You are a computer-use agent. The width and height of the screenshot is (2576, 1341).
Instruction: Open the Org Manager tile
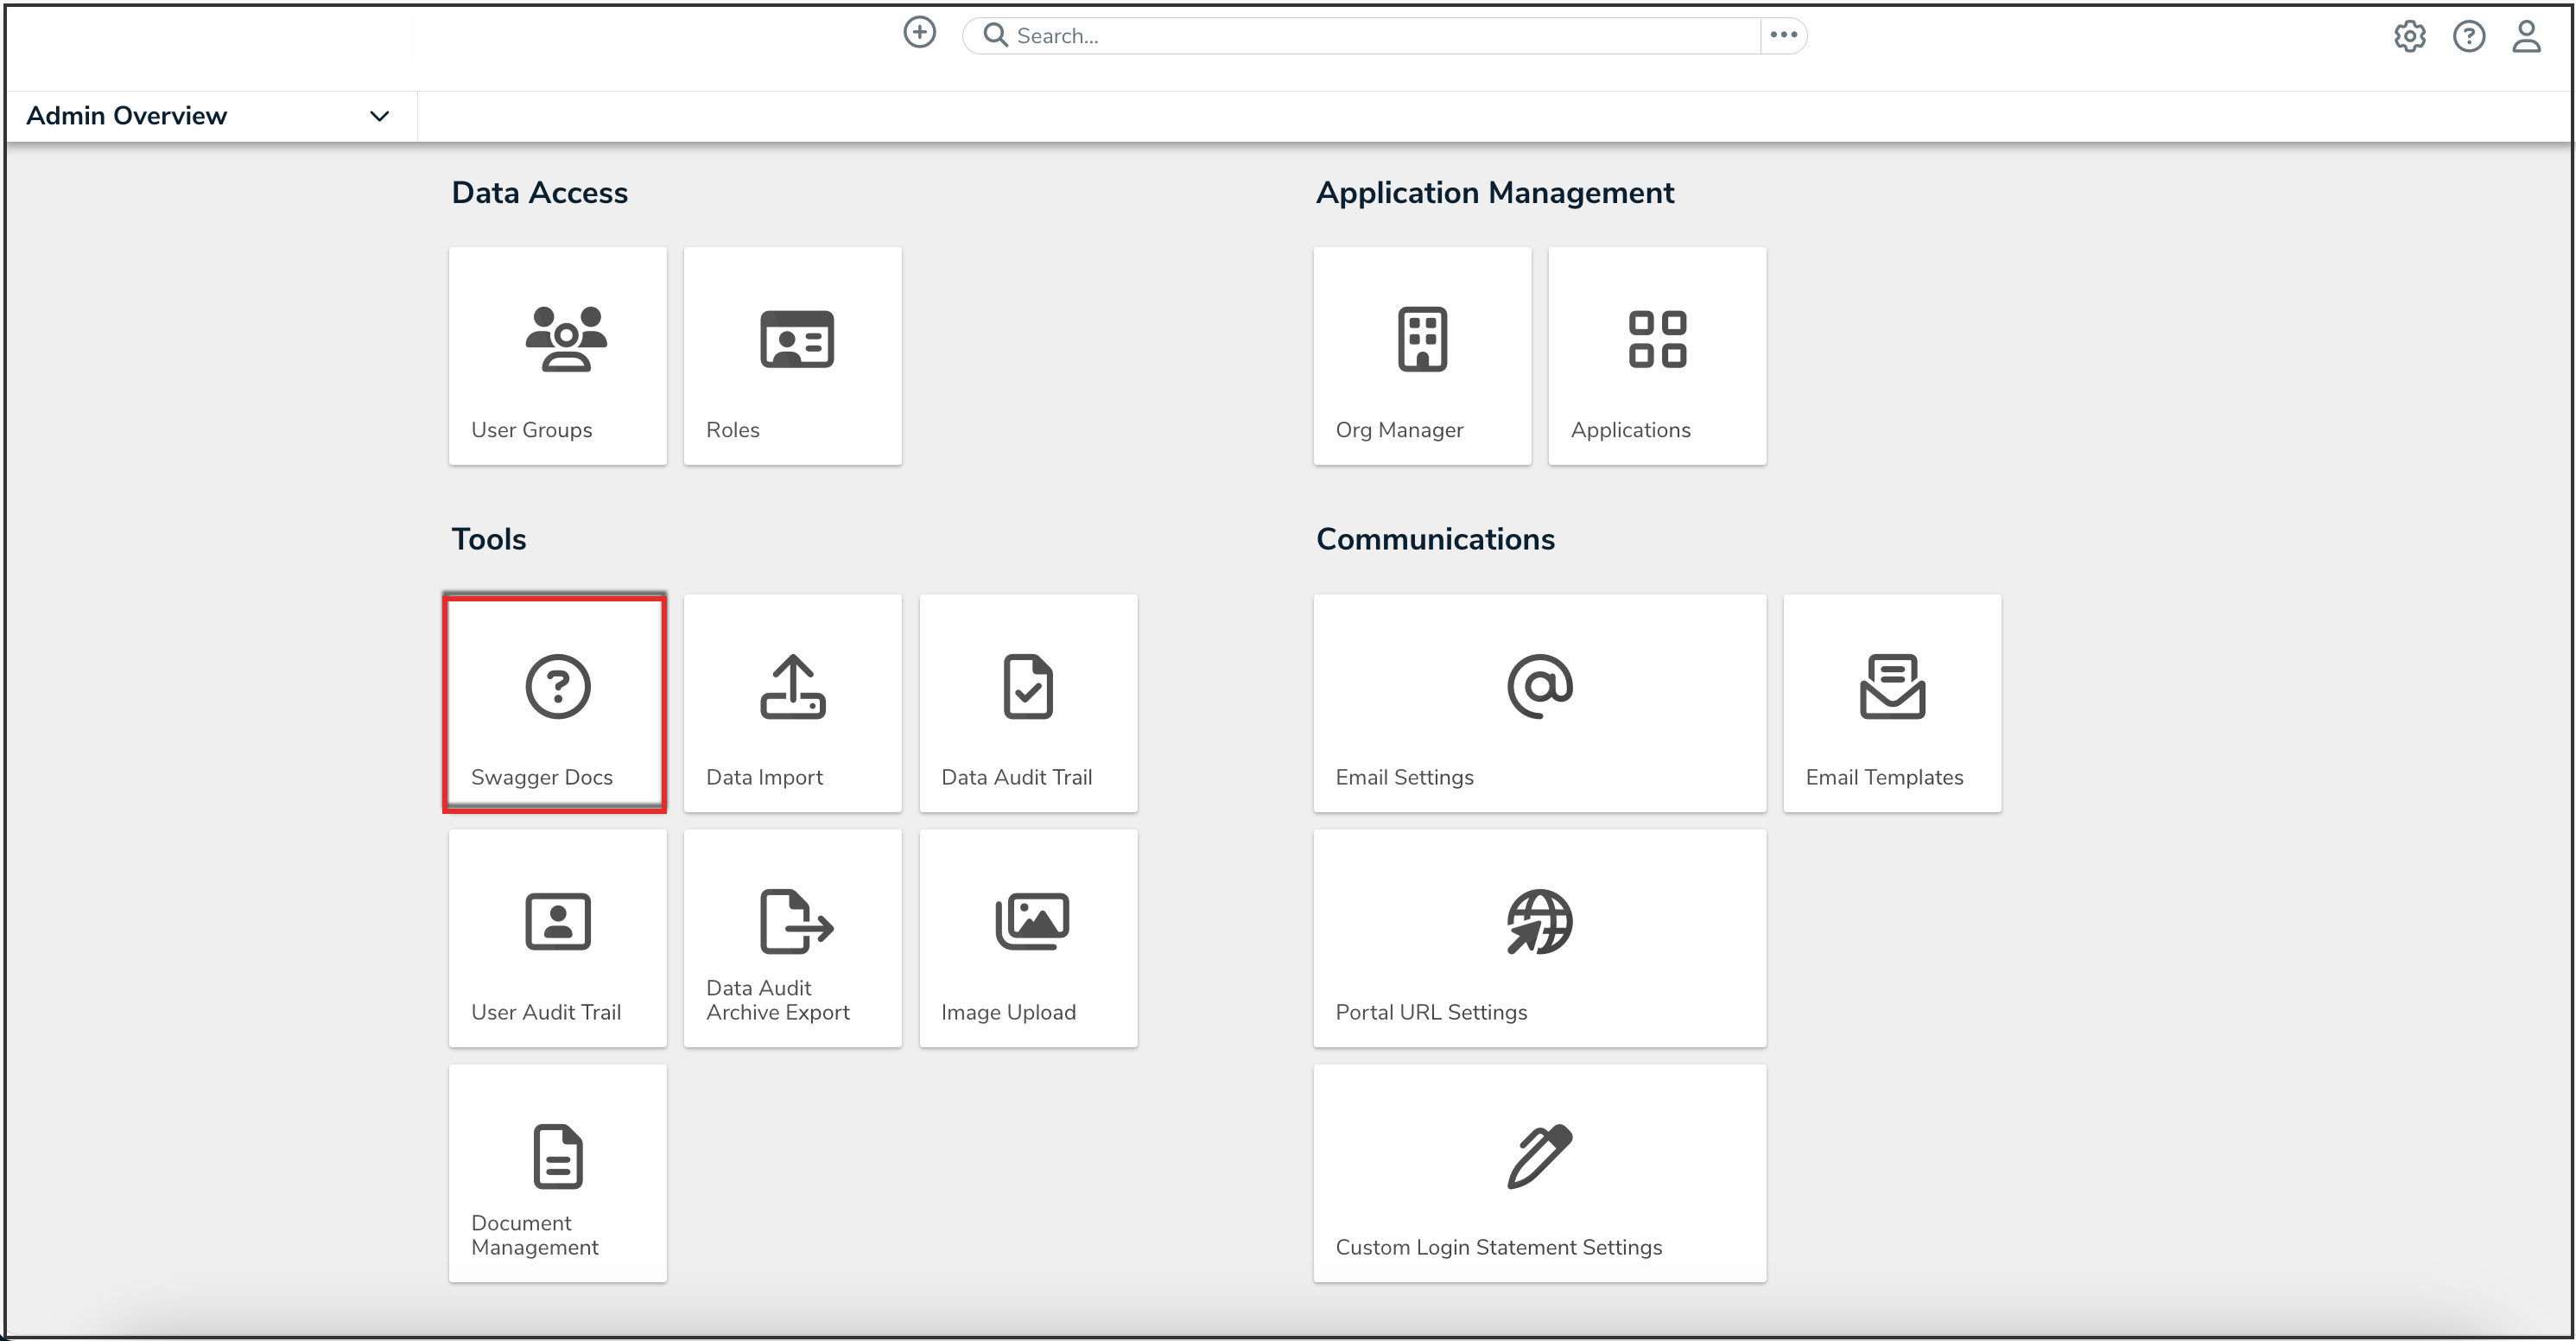[x=1421, y=356]
